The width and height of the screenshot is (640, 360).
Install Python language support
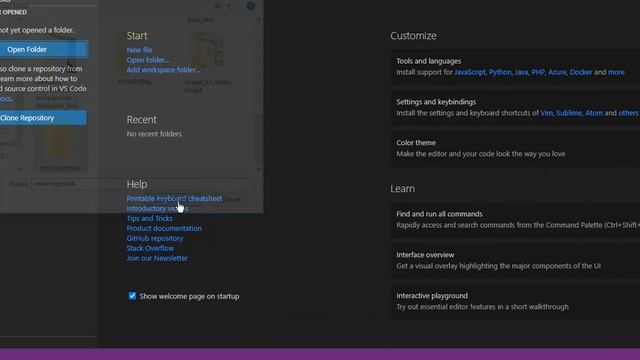(500, 72)
